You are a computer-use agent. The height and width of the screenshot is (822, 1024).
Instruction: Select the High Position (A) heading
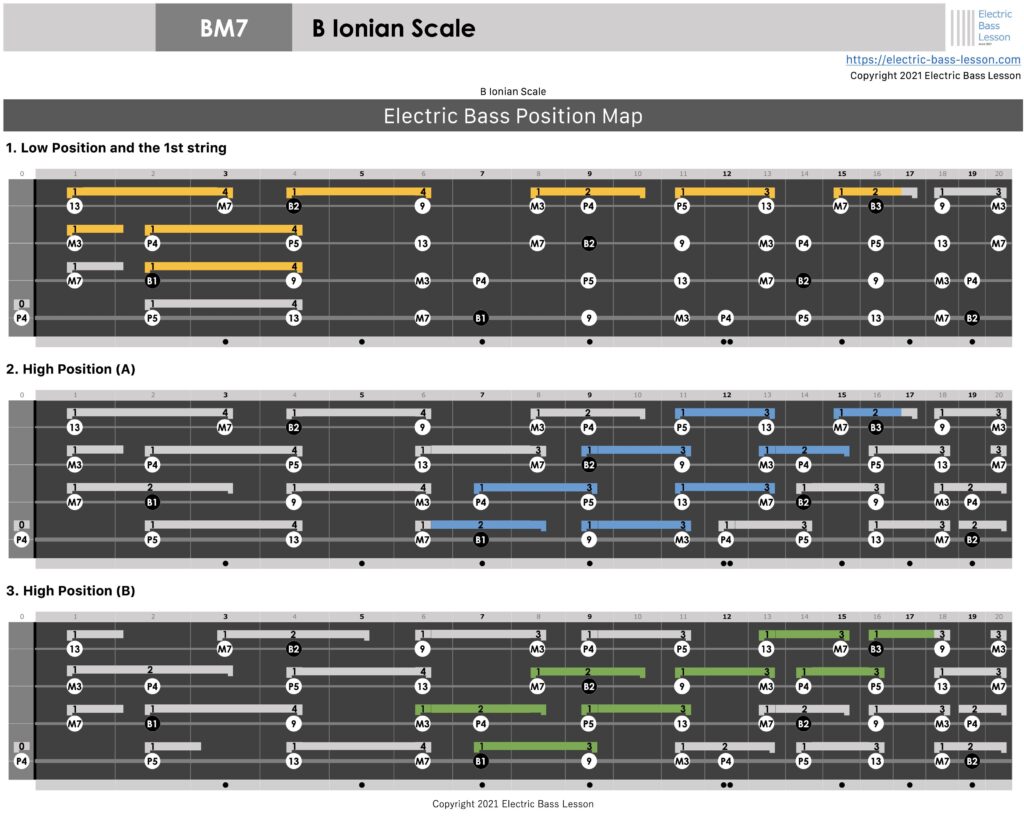(x=70, y=369)
